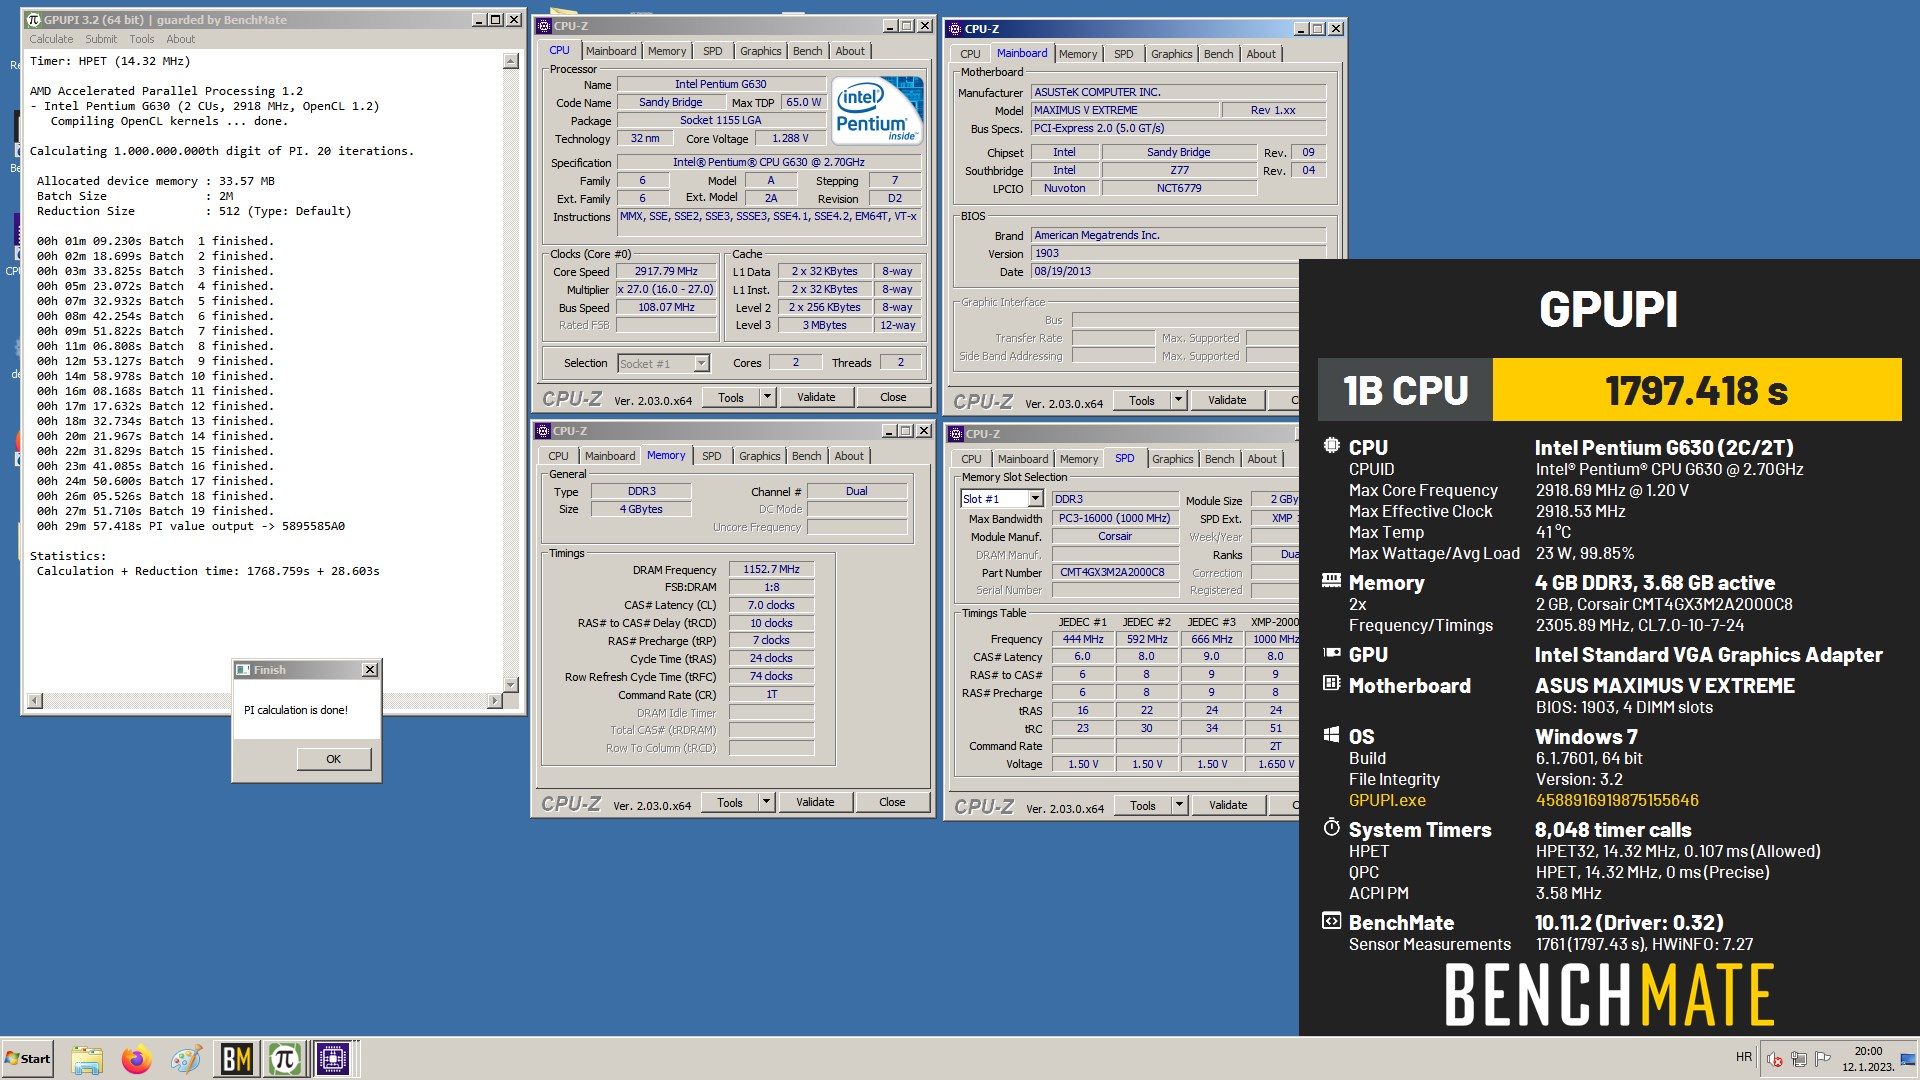The image size is (1920, 1080).
Task: Open the Calculate menu in GPUPI
Action: [x=51, y=39]
